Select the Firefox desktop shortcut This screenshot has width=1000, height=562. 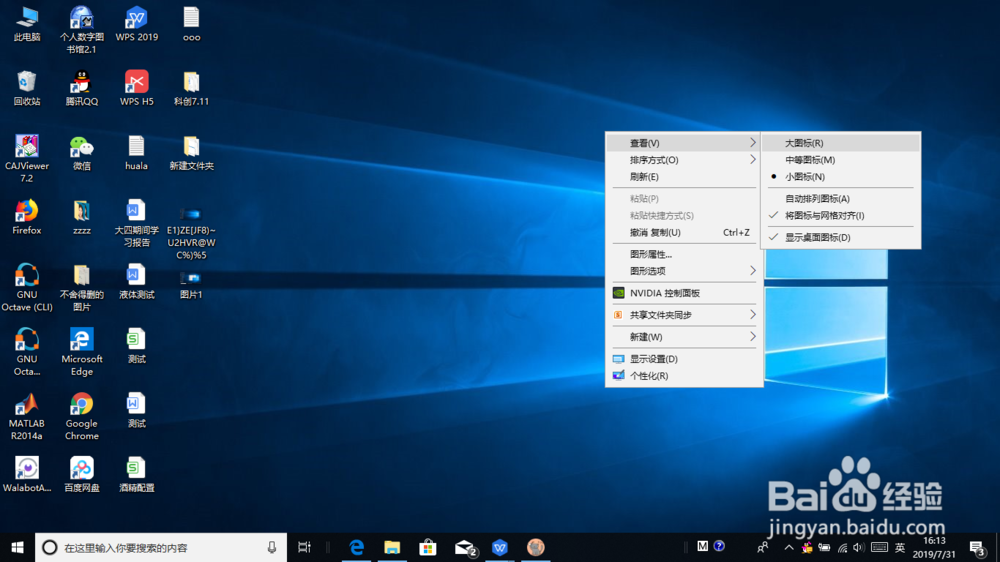coord(27,218)
